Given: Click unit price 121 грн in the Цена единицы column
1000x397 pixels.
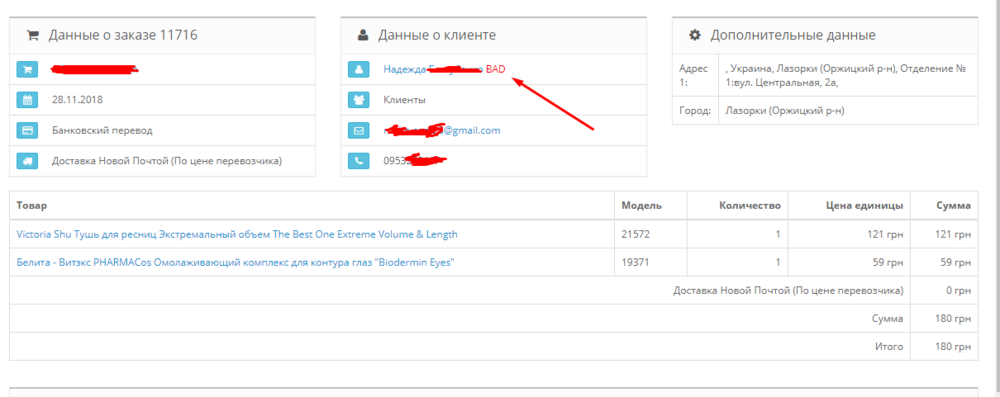Looking at the screenshot, I should pyautogui.click(x=885, y=234).
